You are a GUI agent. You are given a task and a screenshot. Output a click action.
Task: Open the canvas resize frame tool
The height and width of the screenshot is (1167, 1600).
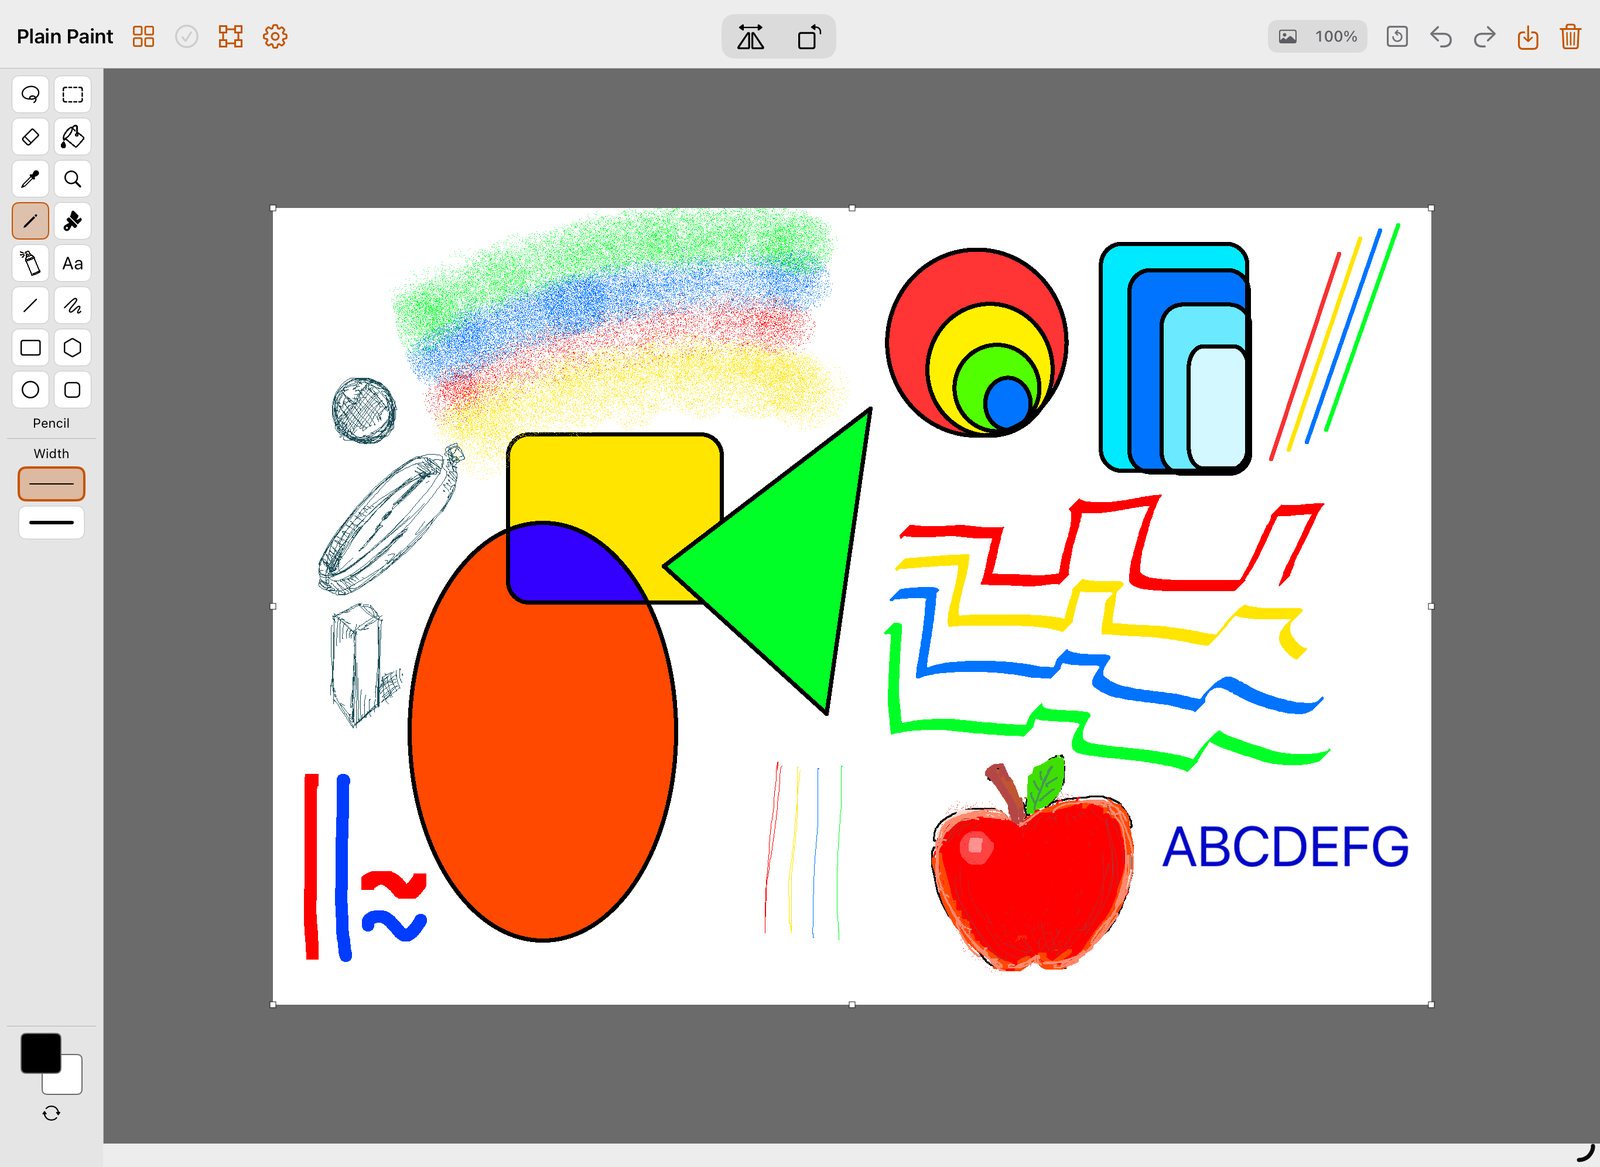[x=231, y=36]
